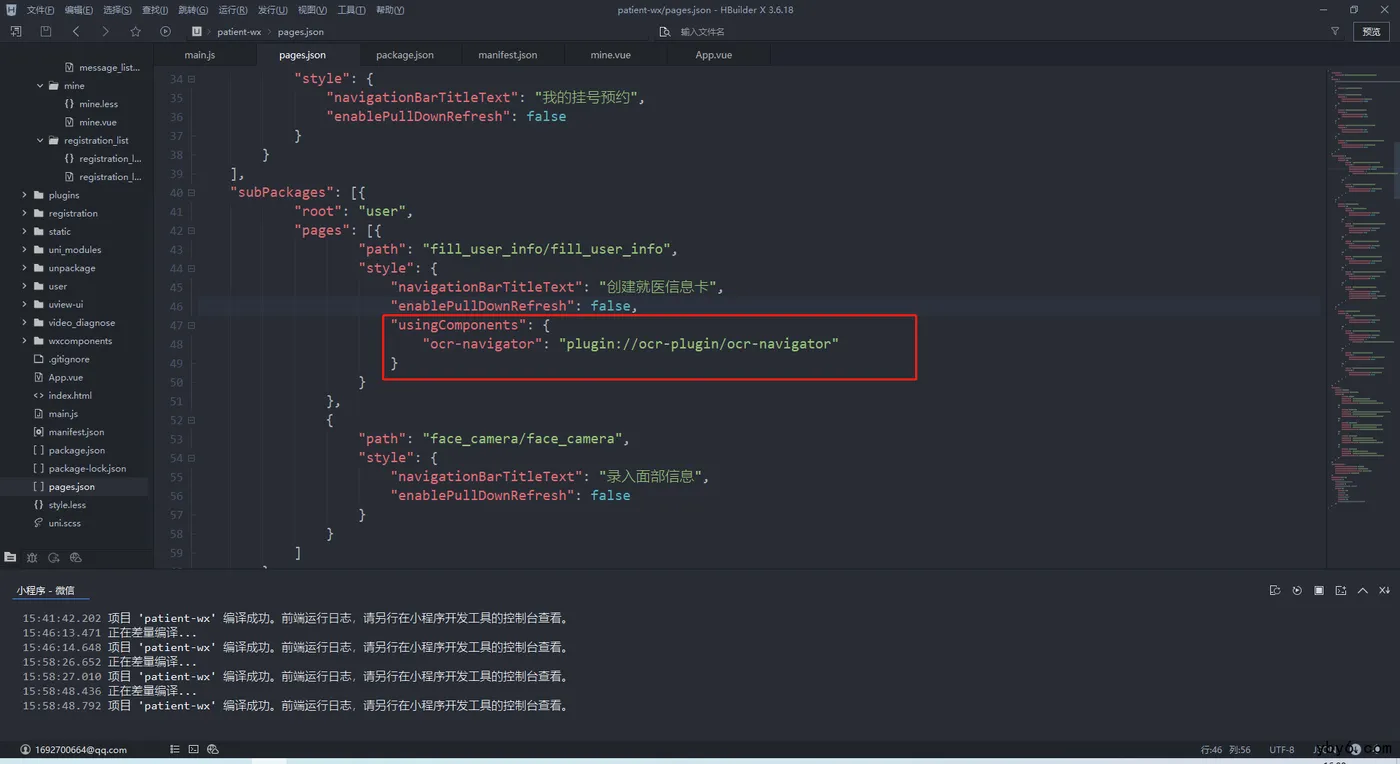Click the 预览 preview button
1400x764 pixels.
[x=1371, y=32]
